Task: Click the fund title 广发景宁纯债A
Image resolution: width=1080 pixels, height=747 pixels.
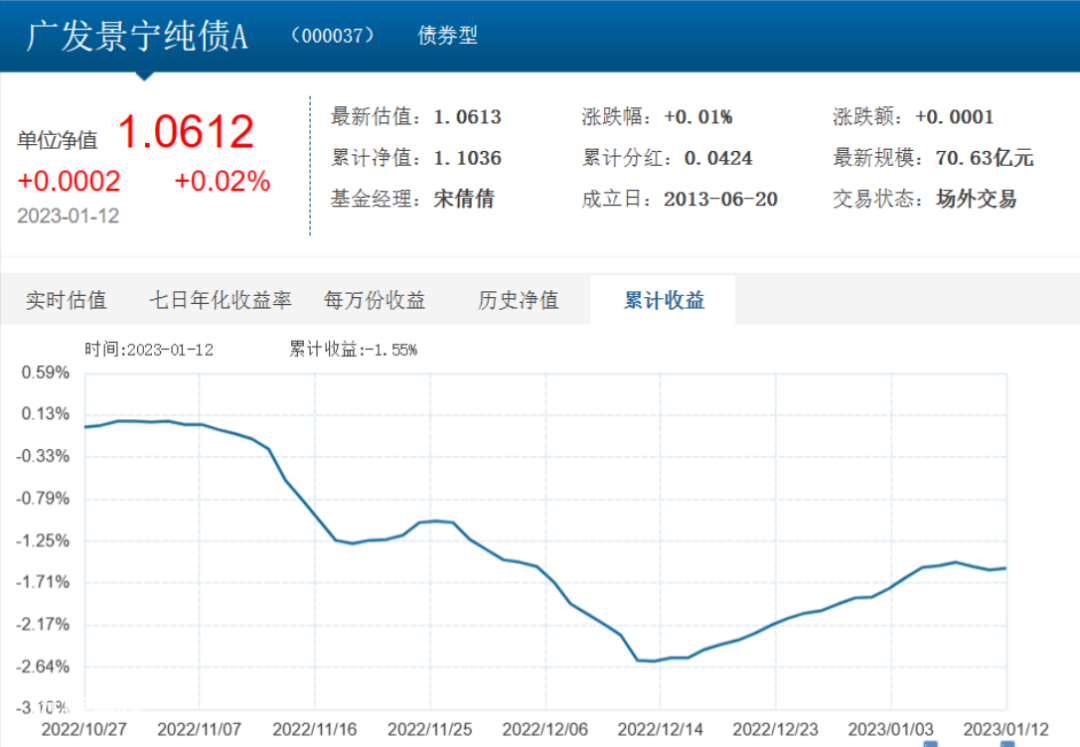Action: [137, 36]
